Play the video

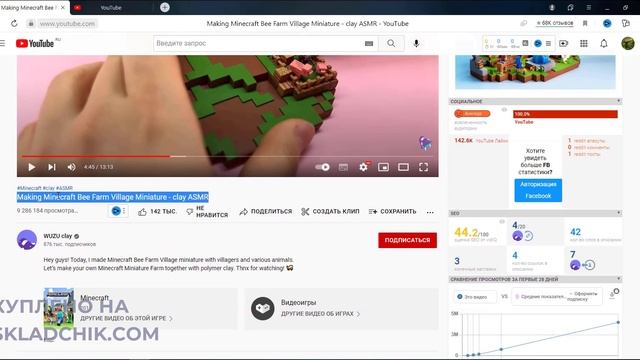31,167
